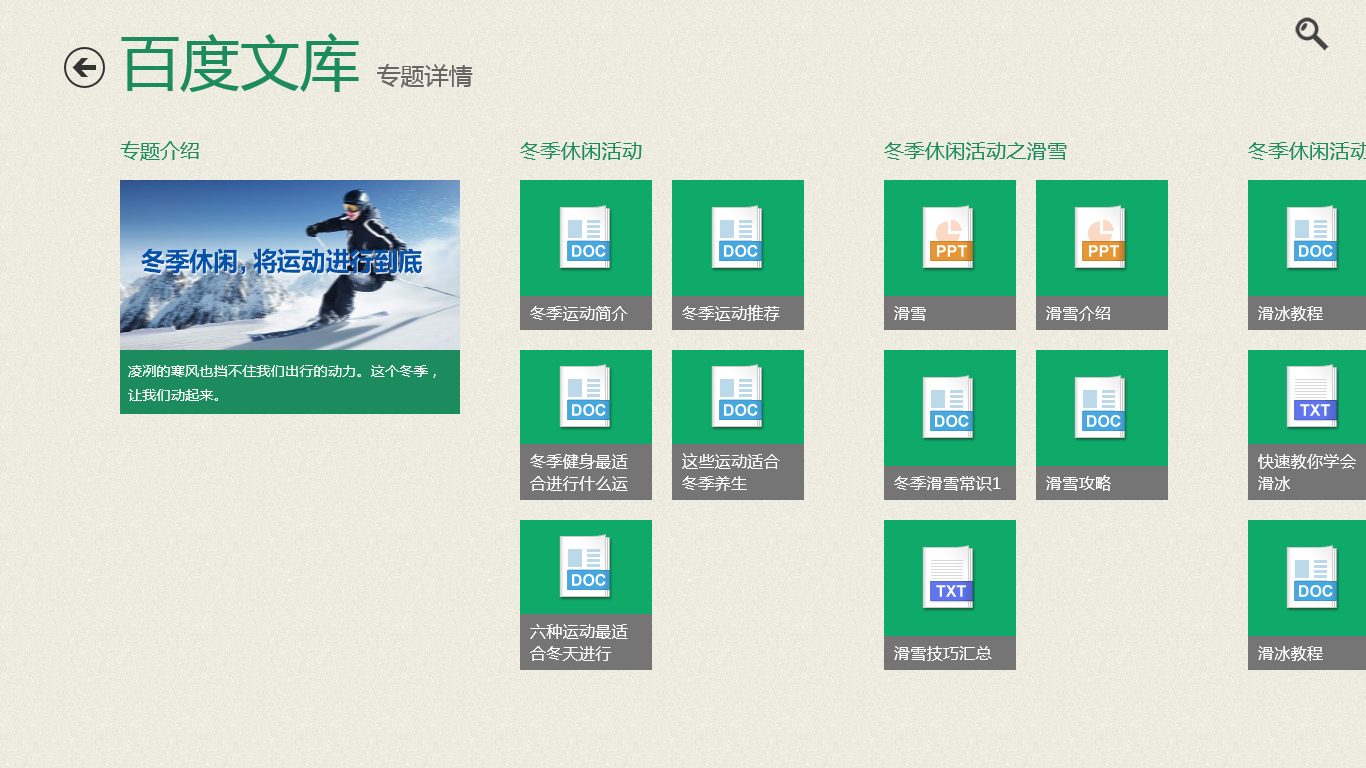The height and width of the screenshot is (768, 1366).
Task: Click DOC icon of bottom 滑冰教程 tile
Action: pos(1313,578)
